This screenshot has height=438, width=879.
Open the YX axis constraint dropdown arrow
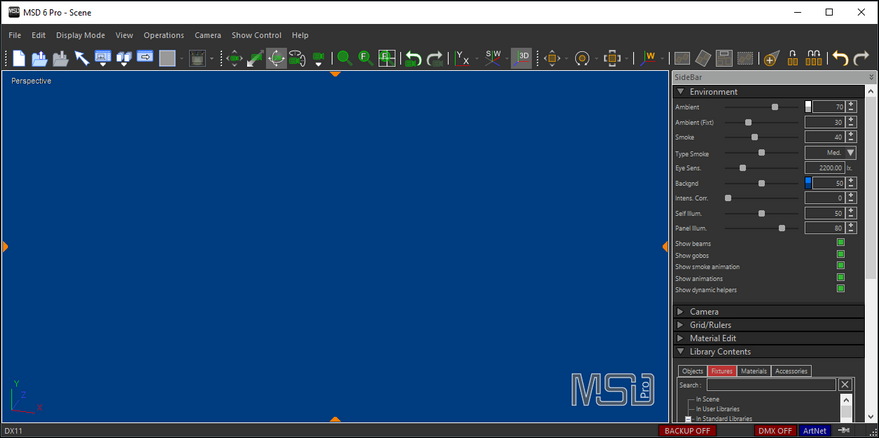click(x=477, y=58)
